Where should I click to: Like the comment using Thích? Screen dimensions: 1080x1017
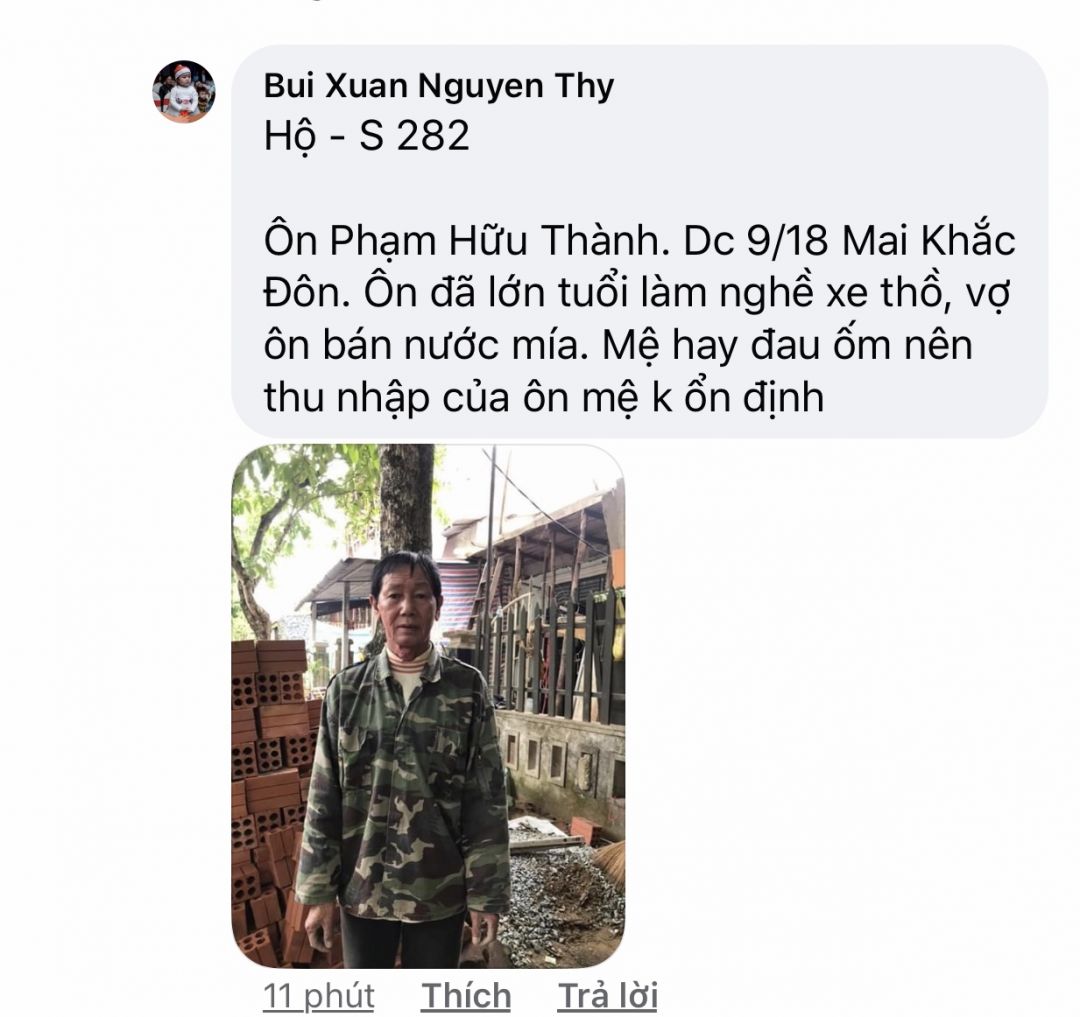click(466, 996)
